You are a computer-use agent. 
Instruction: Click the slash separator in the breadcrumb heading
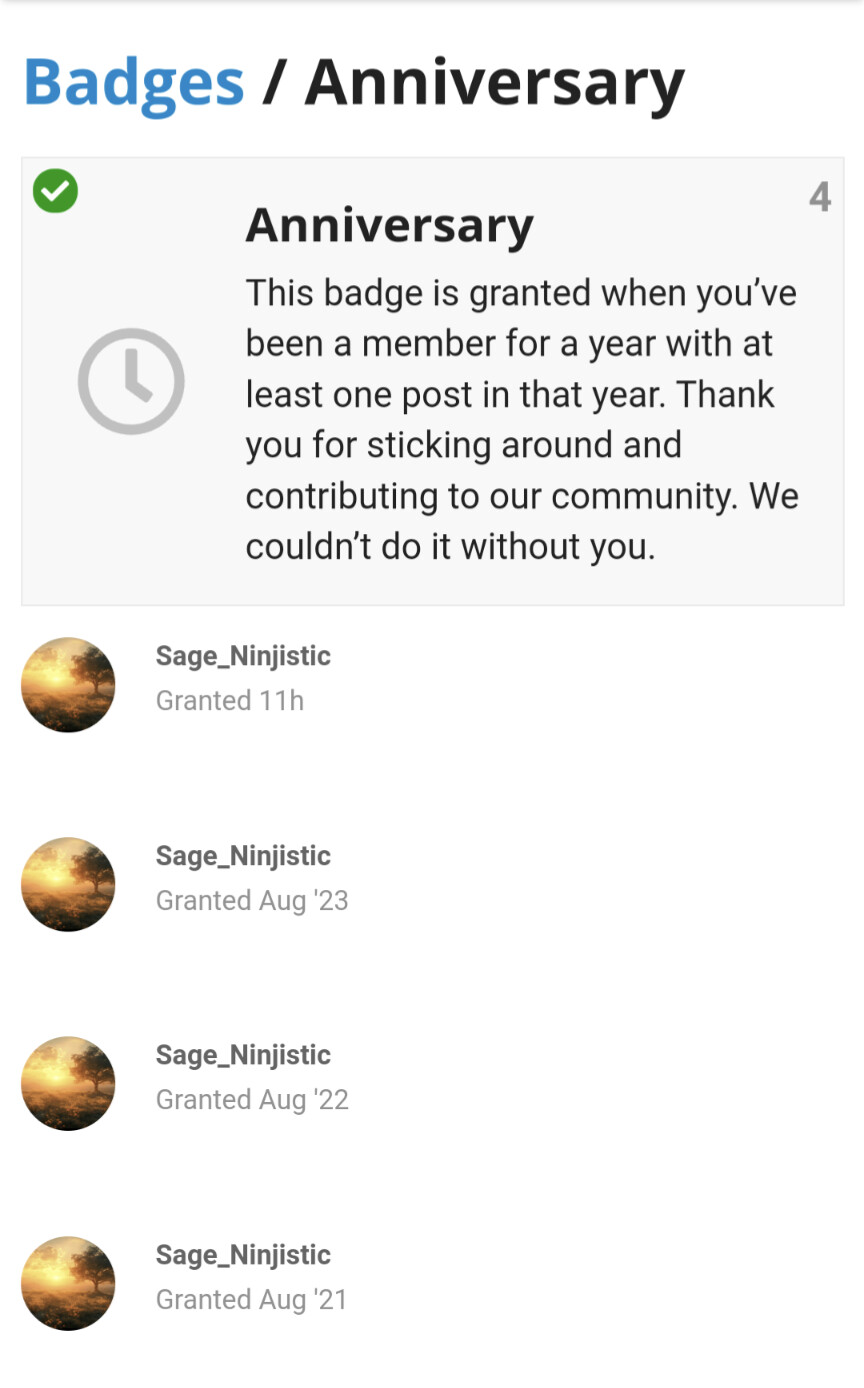(273, 82)
